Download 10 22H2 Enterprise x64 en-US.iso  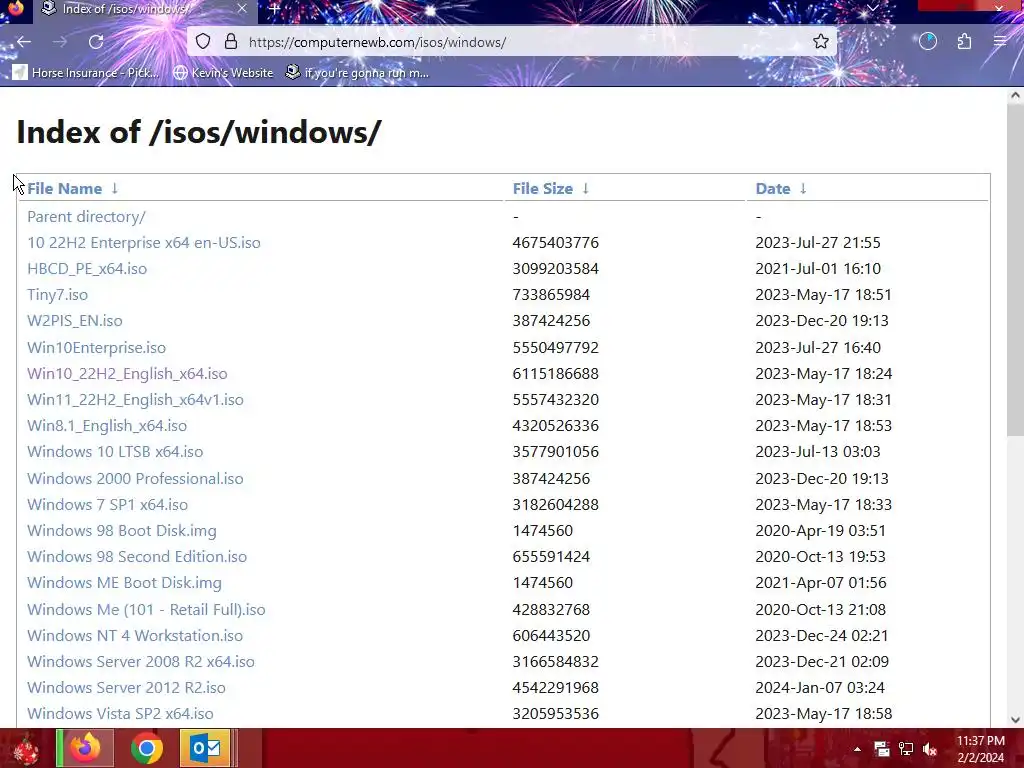144,243
